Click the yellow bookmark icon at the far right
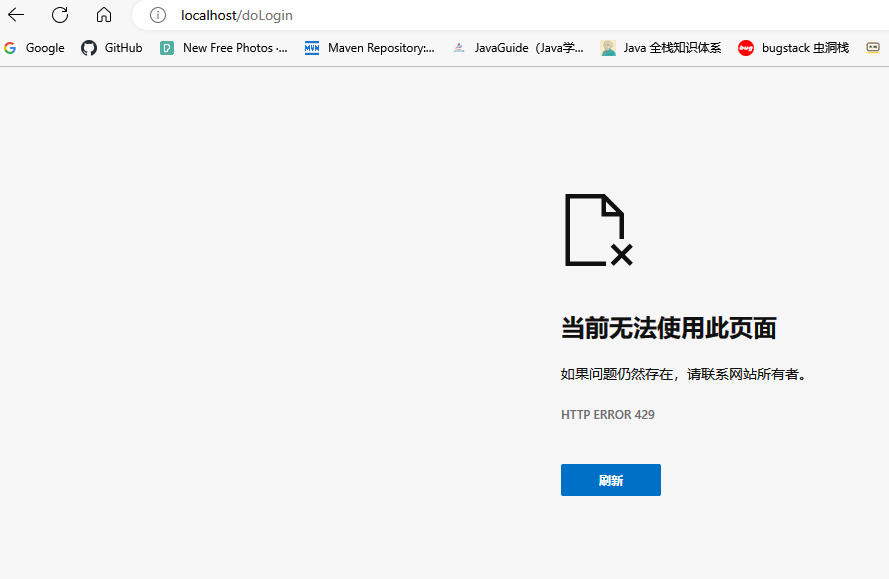 [873, 48]
